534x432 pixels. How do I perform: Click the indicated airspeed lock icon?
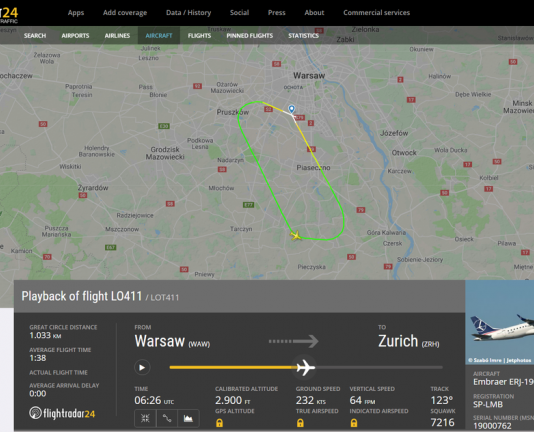pos(354,423)
